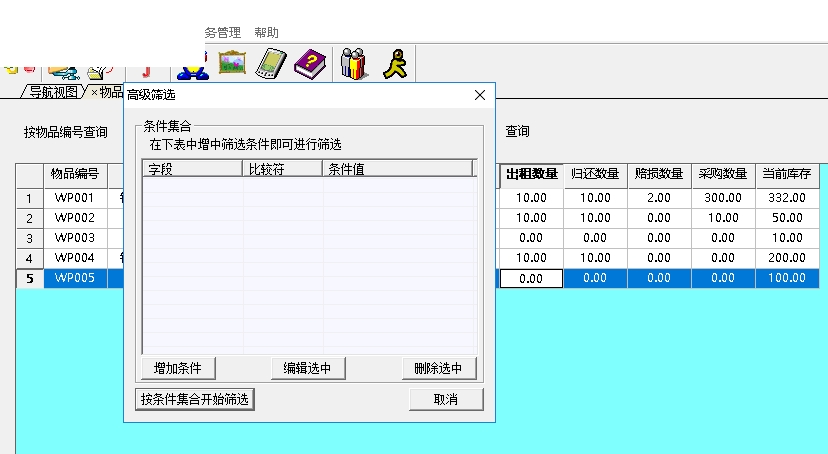Switch to the 导航视图 tab
Viewport: 828px width, 454px height.
[53, 92]
